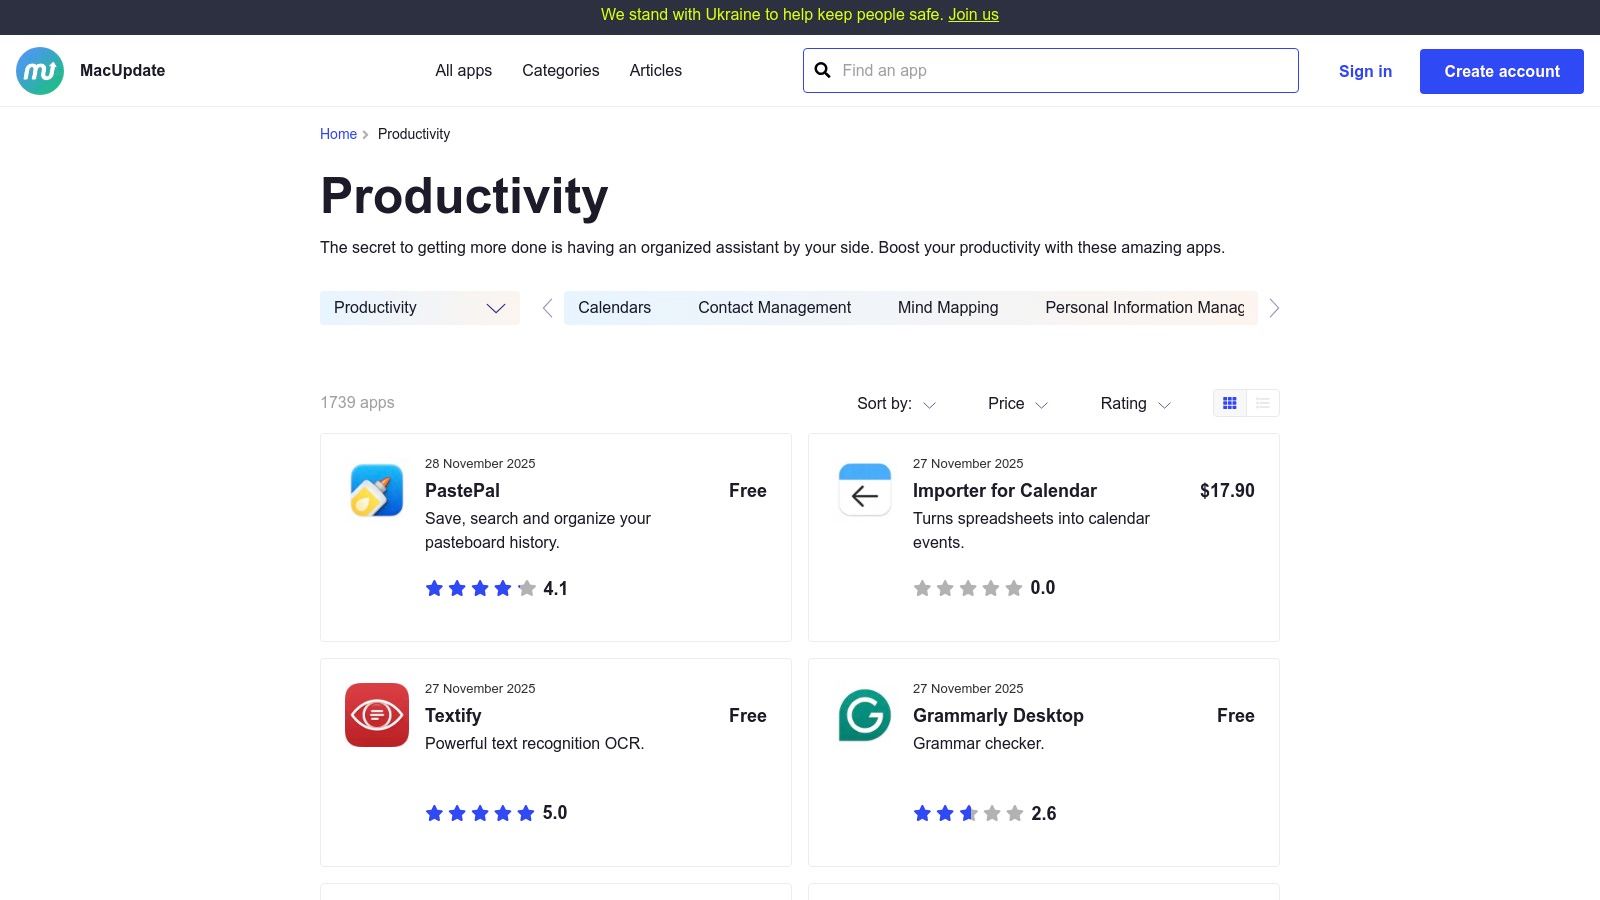
Task: Select the Personal Information Manager subcategory tab
Action: 1145,308
